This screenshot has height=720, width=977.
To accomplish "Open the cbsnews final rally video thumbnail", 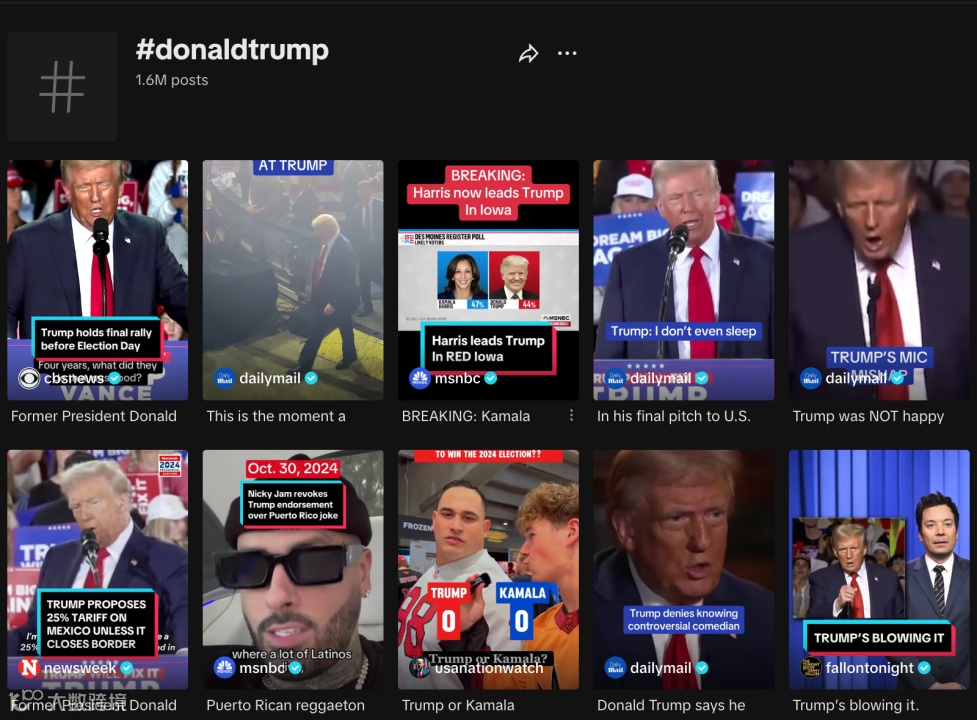I will click(98, 280).
